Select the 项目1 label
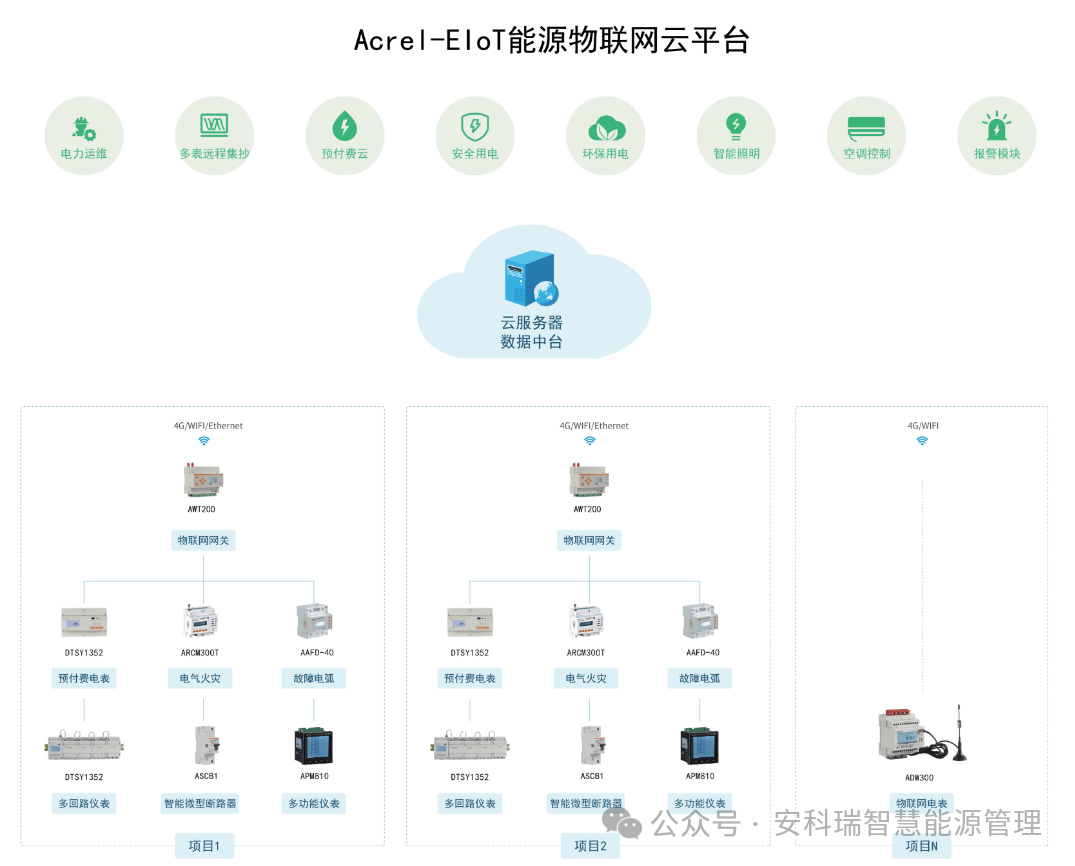The width and height of the screenshot is (1075, 866). click(204, 846)
